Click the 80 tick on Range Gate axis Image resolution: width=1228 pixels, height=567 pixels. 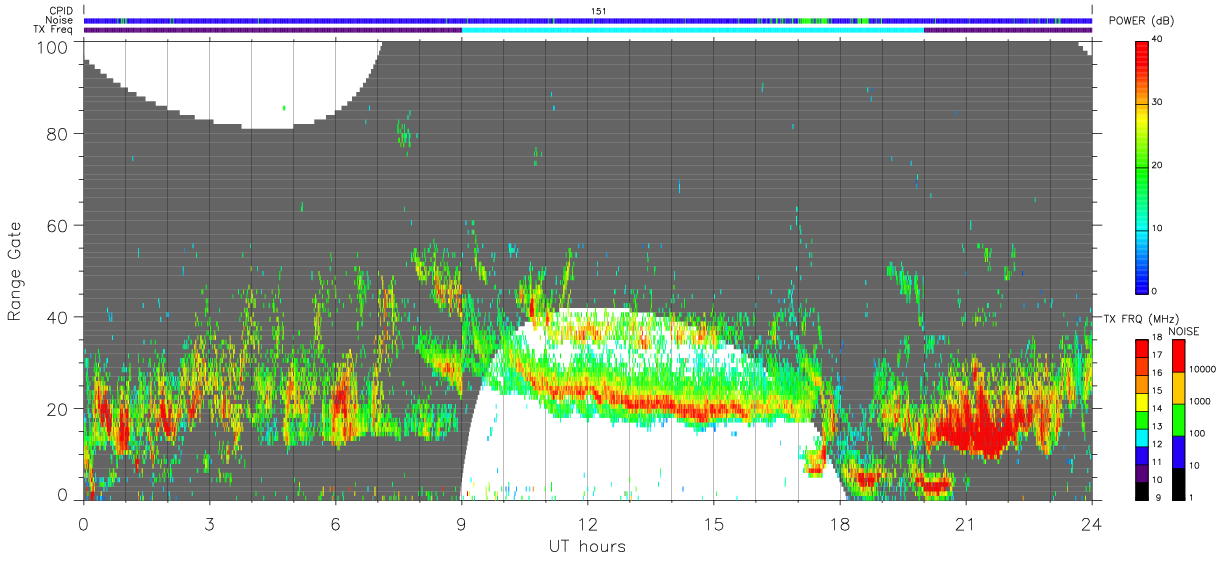(x=59, y=133)
